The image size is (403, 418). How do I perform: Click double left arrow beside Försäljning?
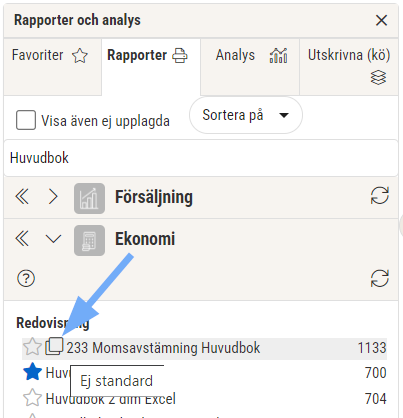[22, 197]
